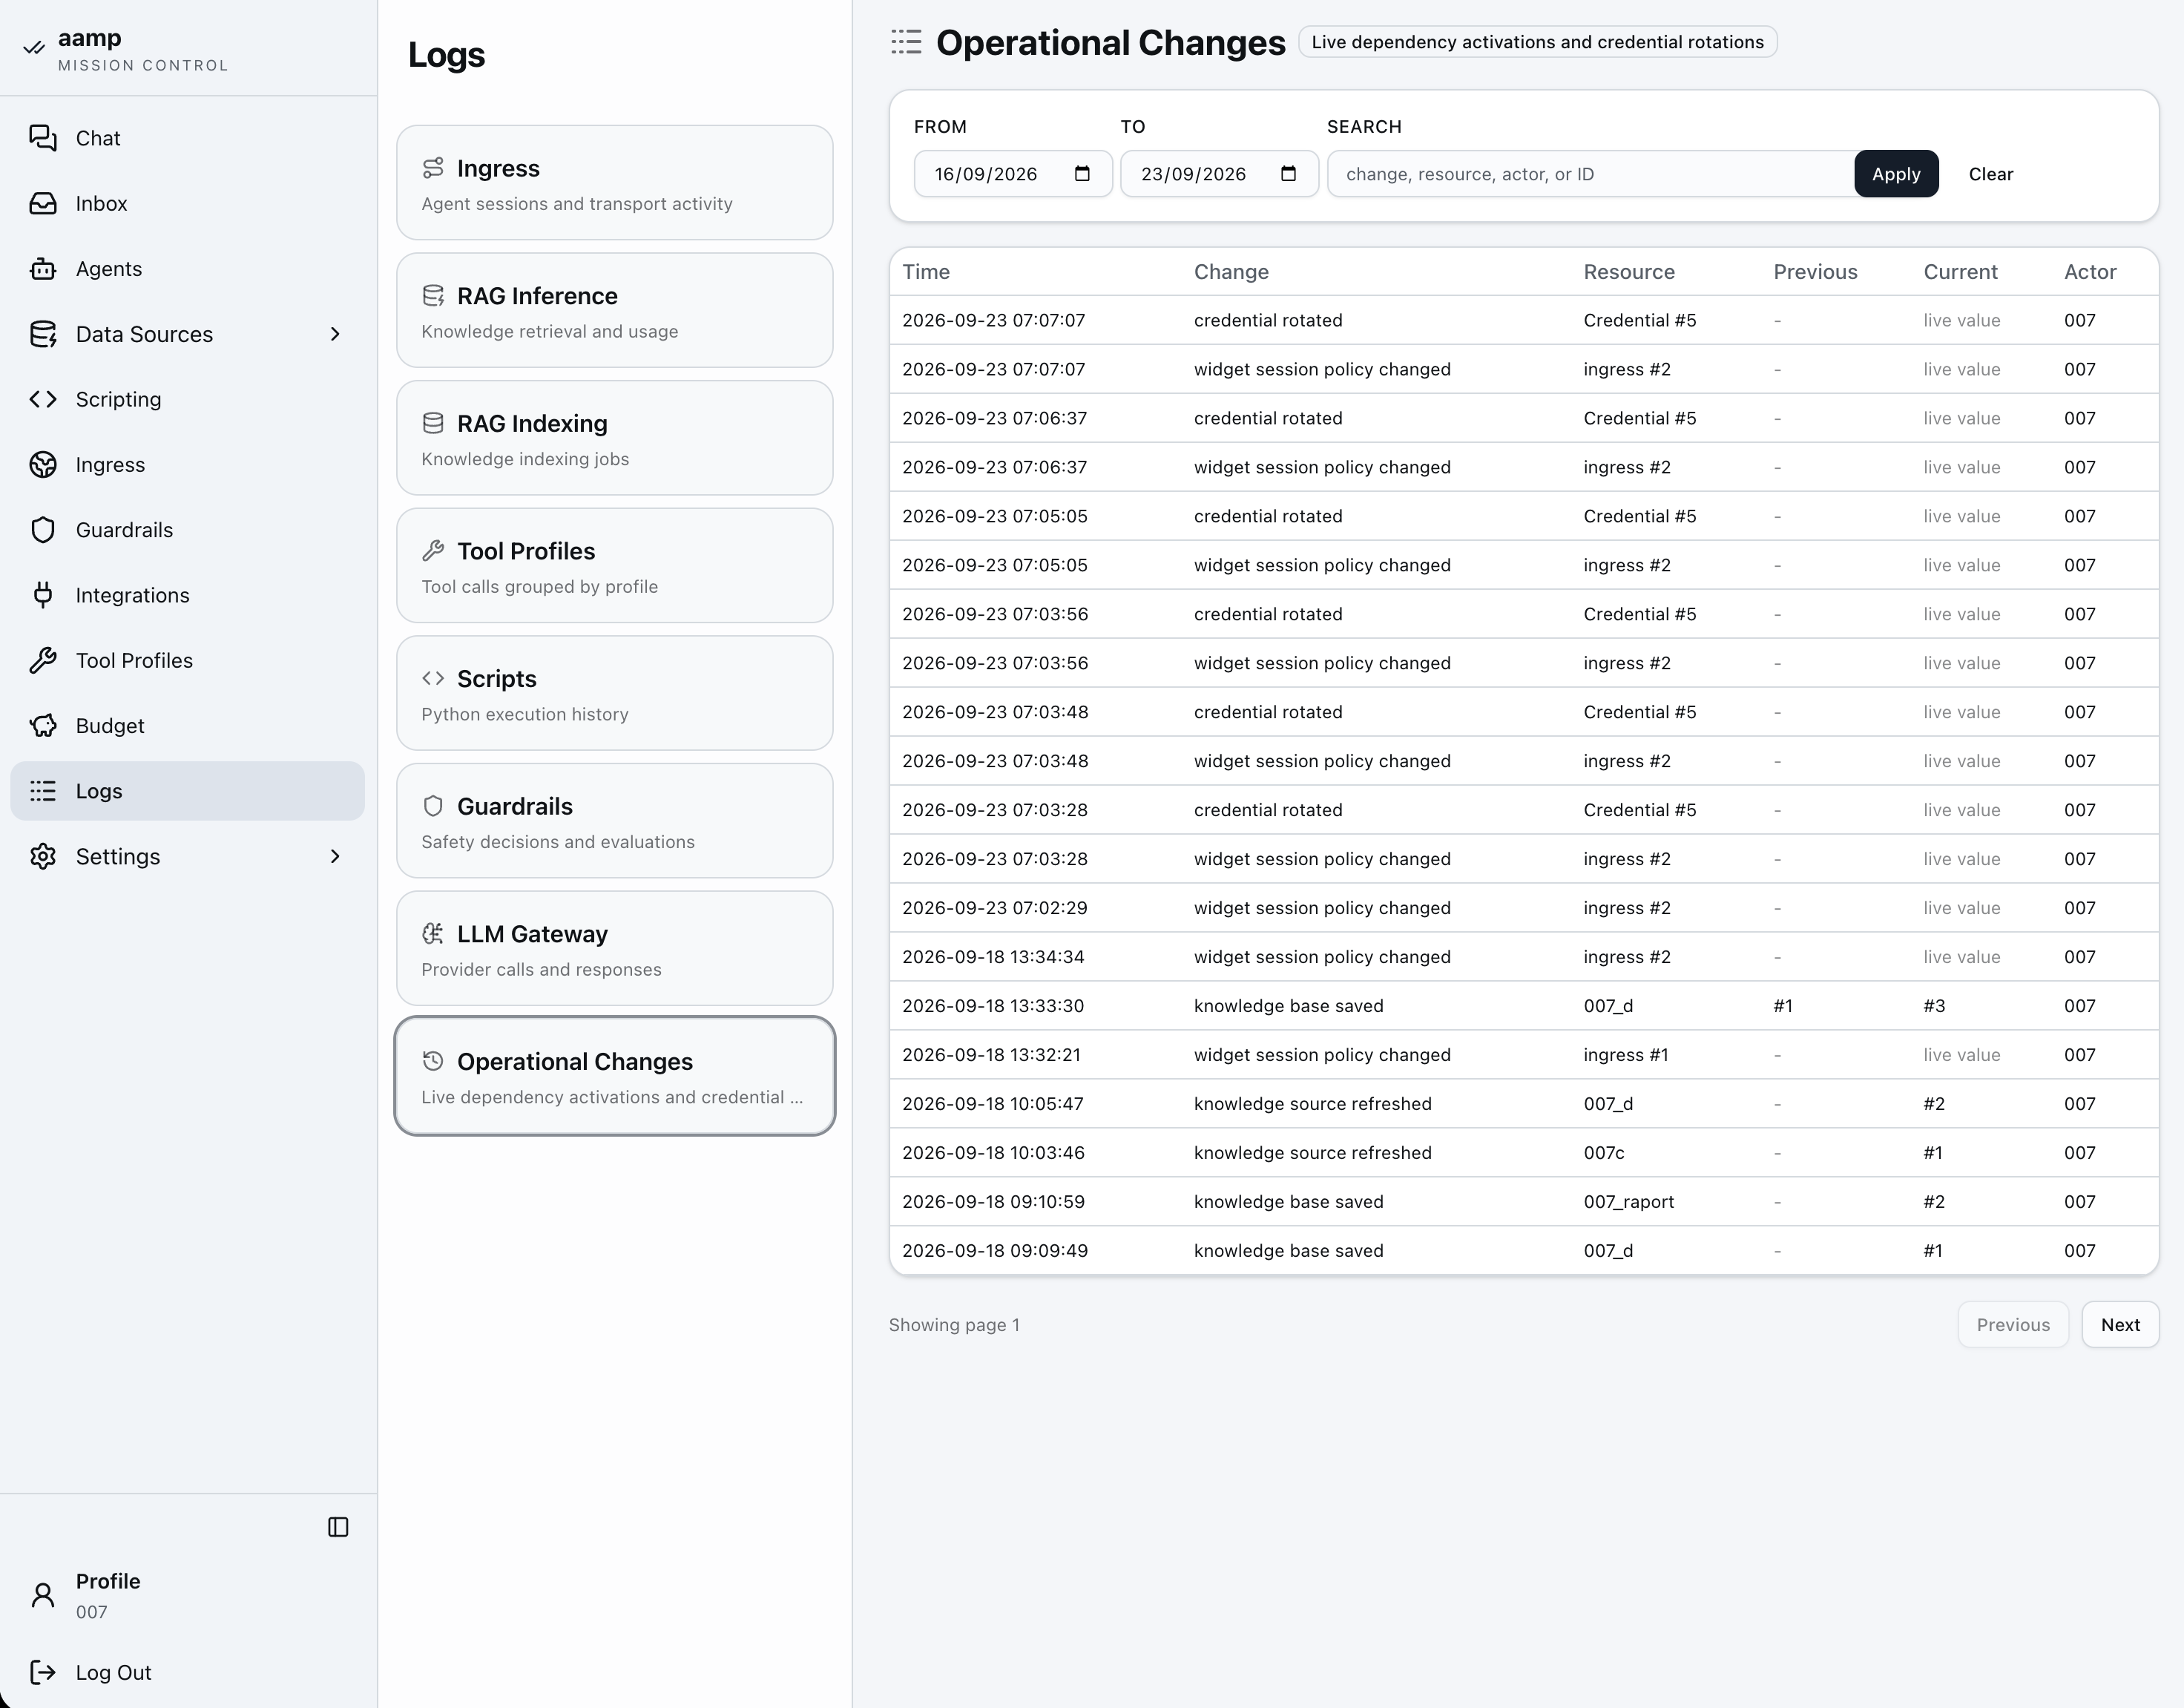This screenshot has width=2184, height=1708.
Task: Go to the Next page
Action: (2120, 1324)
